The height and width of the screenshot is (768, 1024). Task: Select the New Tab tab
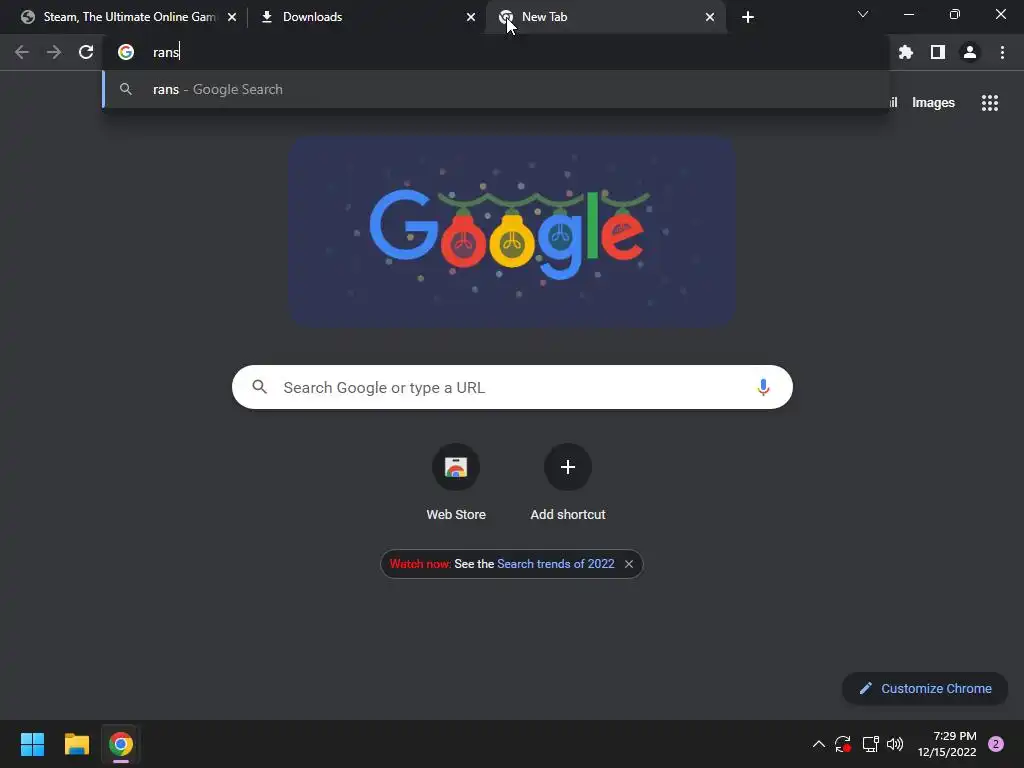tap(606, 17)
